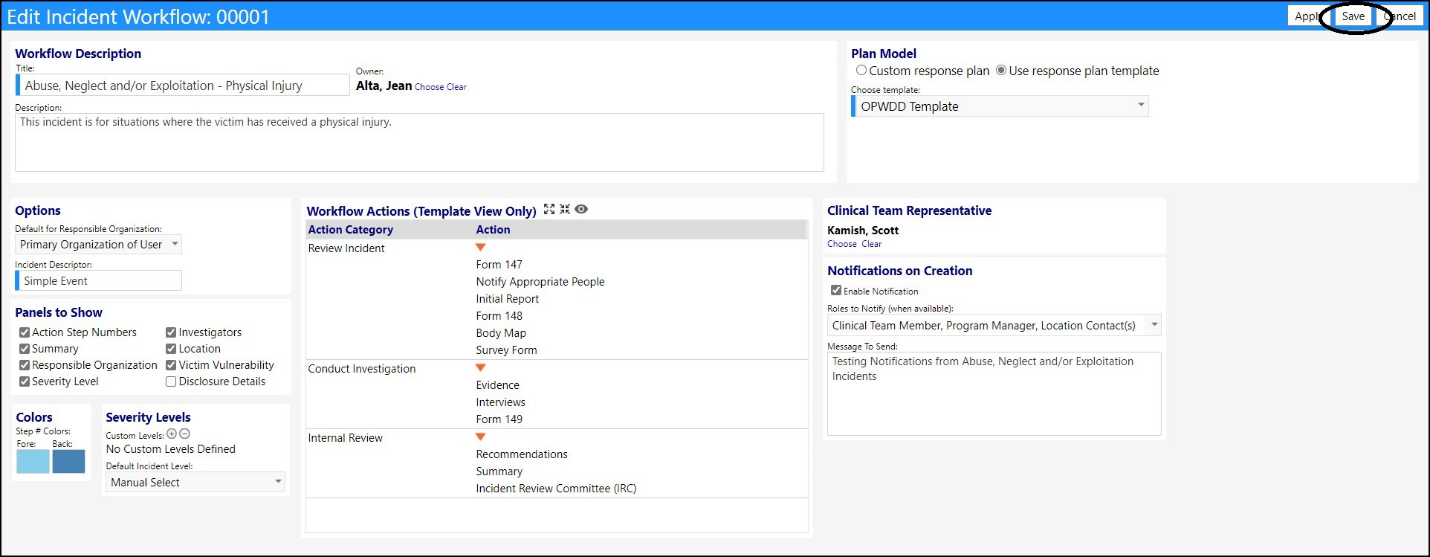Screen dimensions: 1430x557
Task: Select Notify Appropriate People action
Action: [x=540, y=282]
